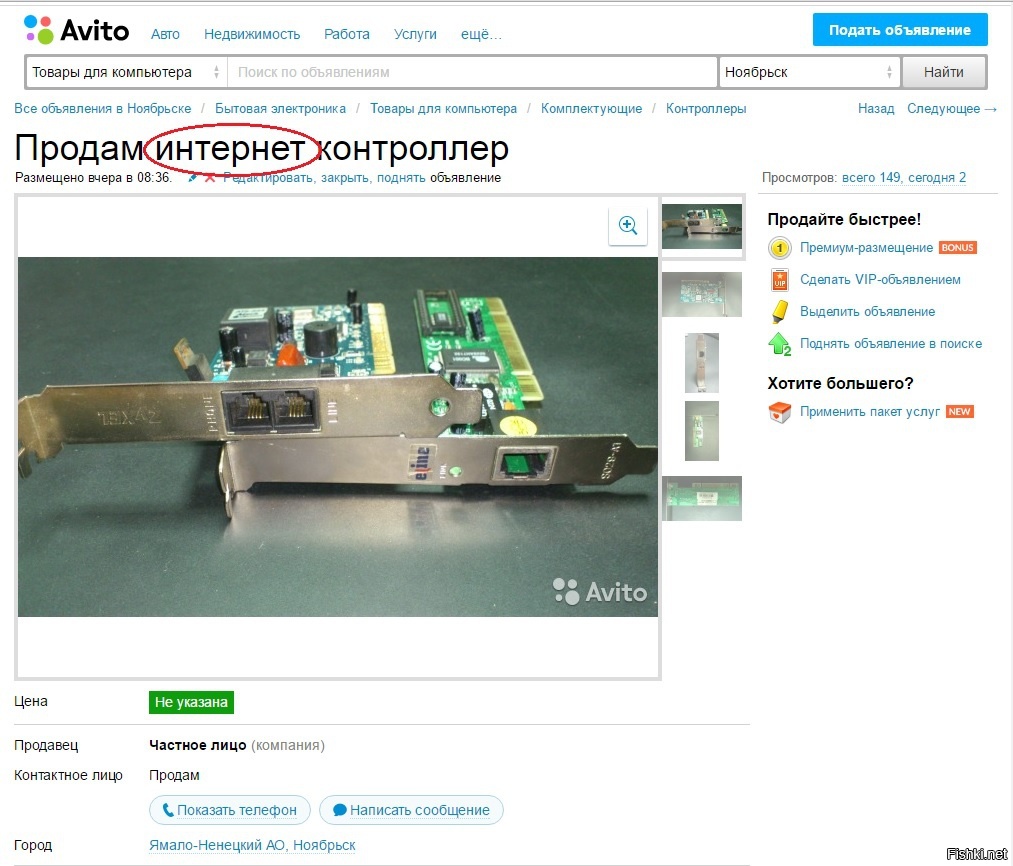The width and height of the screenshot is (1013, 866).
Task: Select the last thumbnail in the photo strip
Action: pos(700,497)
